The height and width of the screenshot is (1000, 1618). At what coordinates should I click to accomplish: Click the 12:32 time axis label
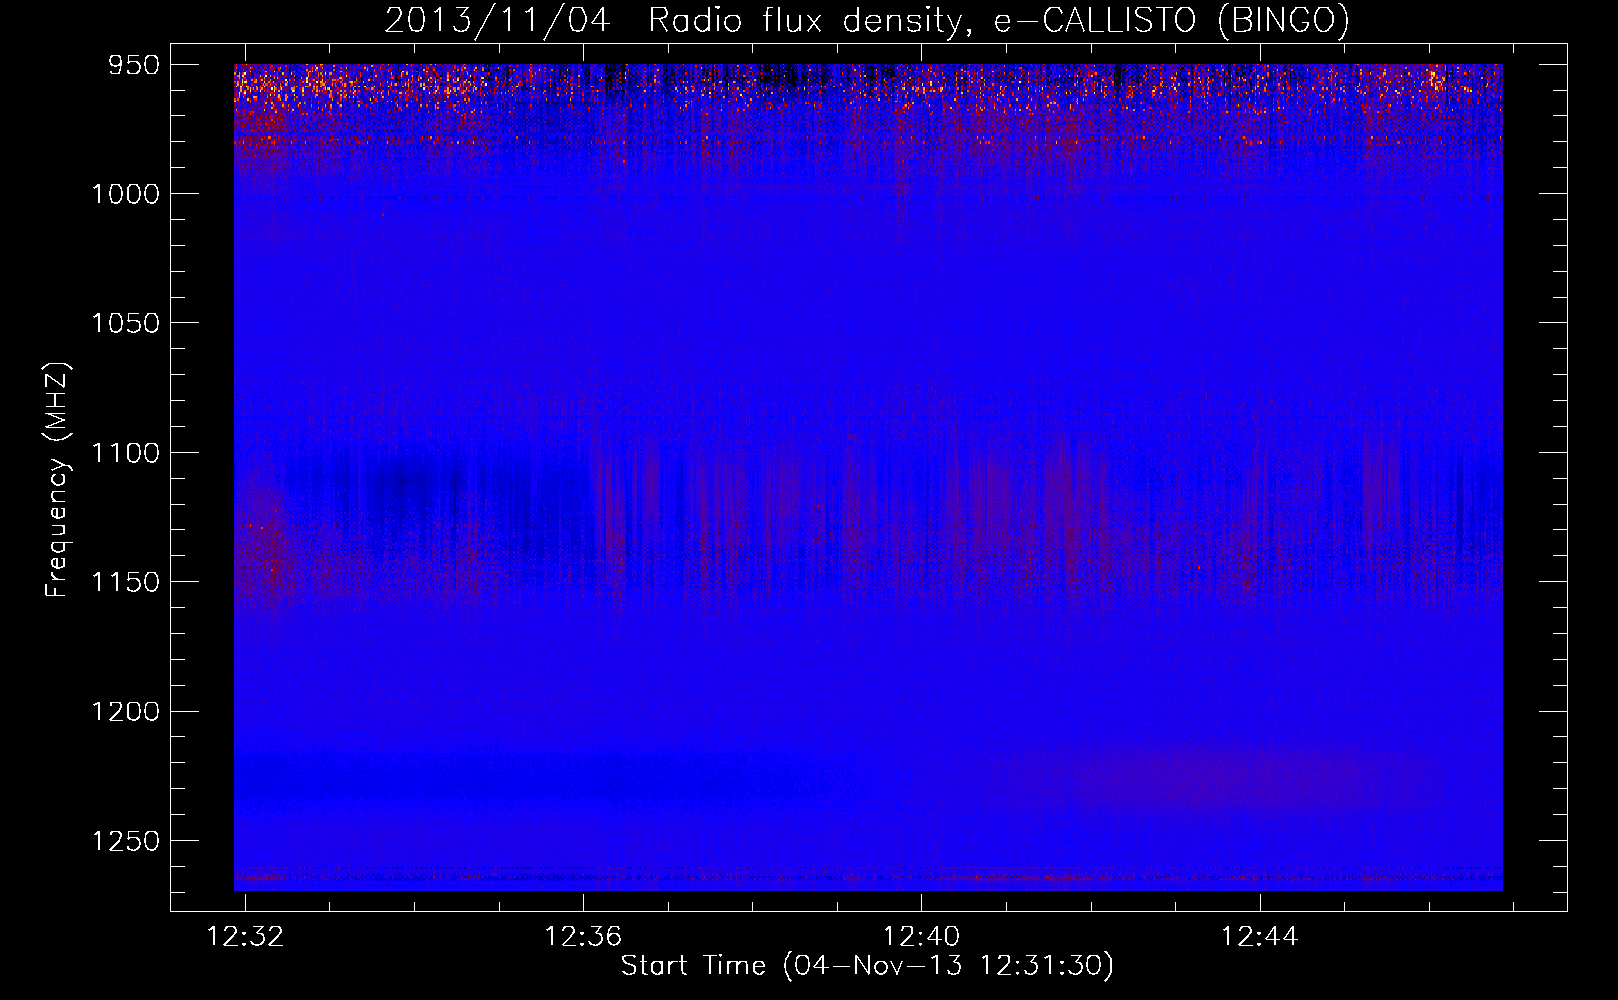pyautogui.click(x=245, y=936)
